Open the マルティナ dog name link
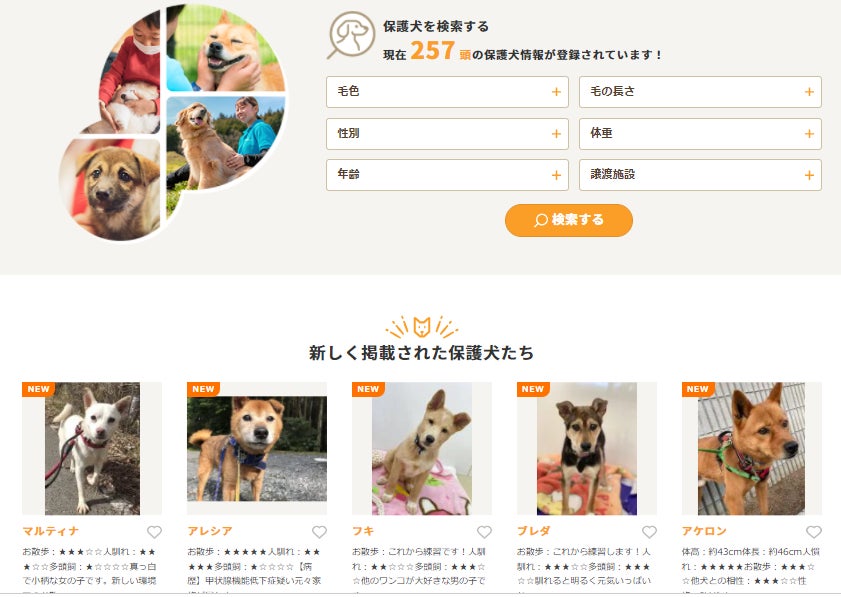 tap(50, 531)
